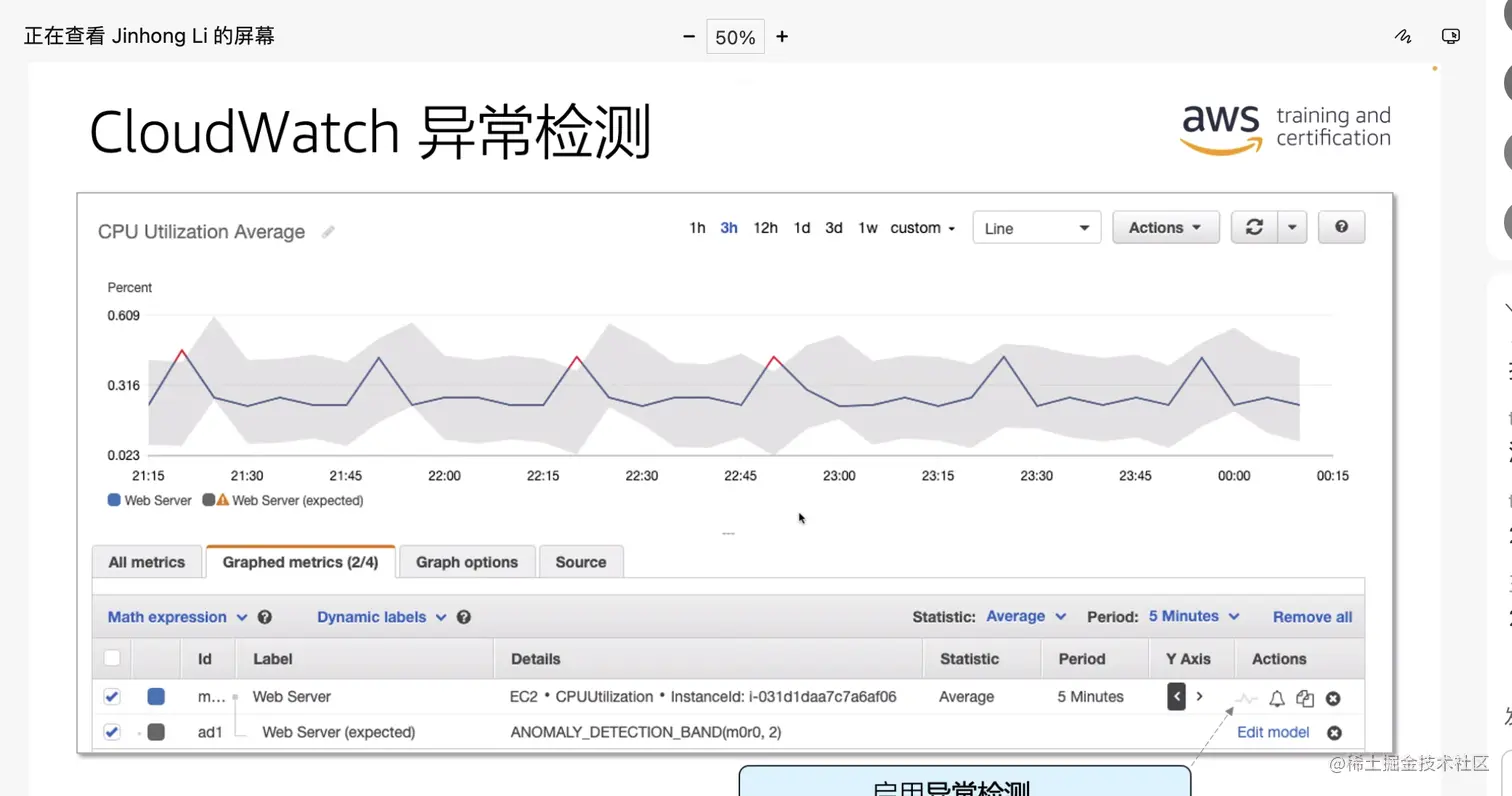The height and width of the screenshot is (796, 1512).
Task: Duplicate the Web Server metric with copy icon
Action: point(1305,698)
